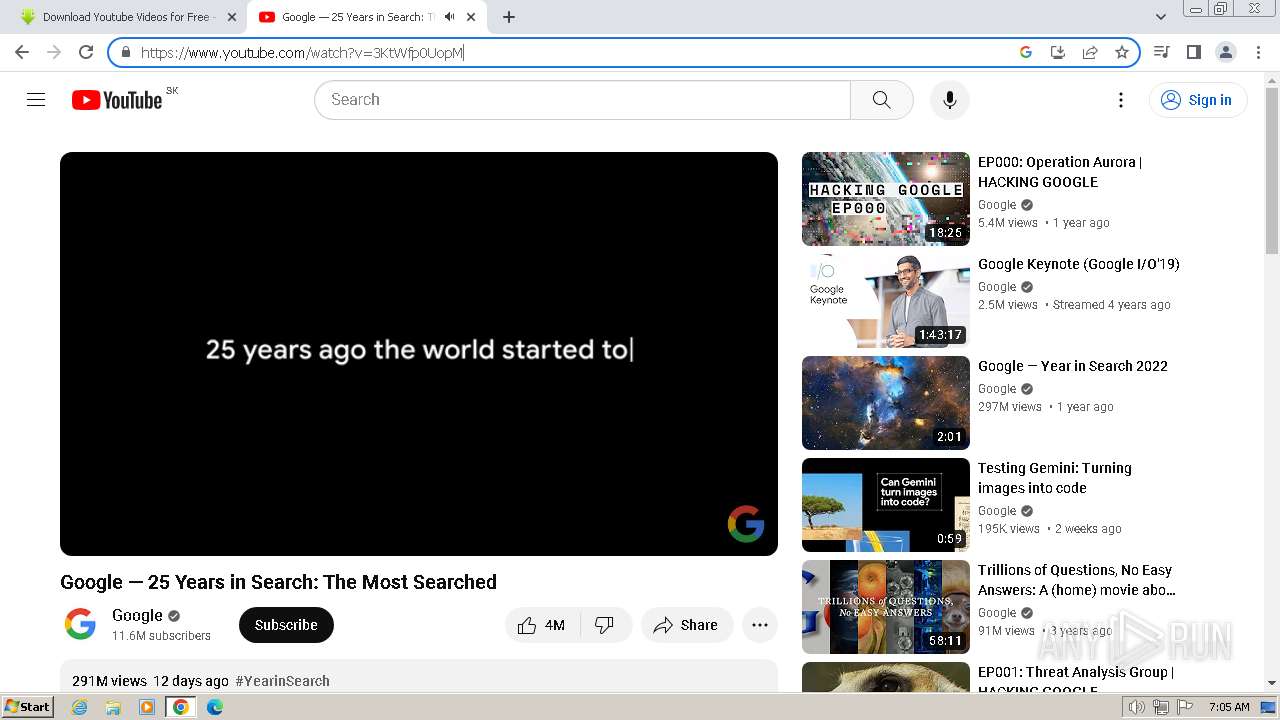Open EP000: Operation Aurora title
Screen dimensions: 1280x720
pyautogui.click(x=1059, y=172)
